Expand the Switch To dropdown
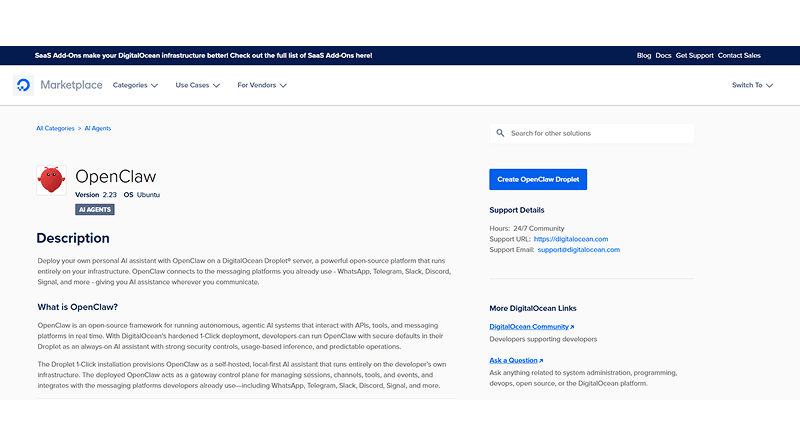This screenshot has width=800, height=445. [752, 85]
